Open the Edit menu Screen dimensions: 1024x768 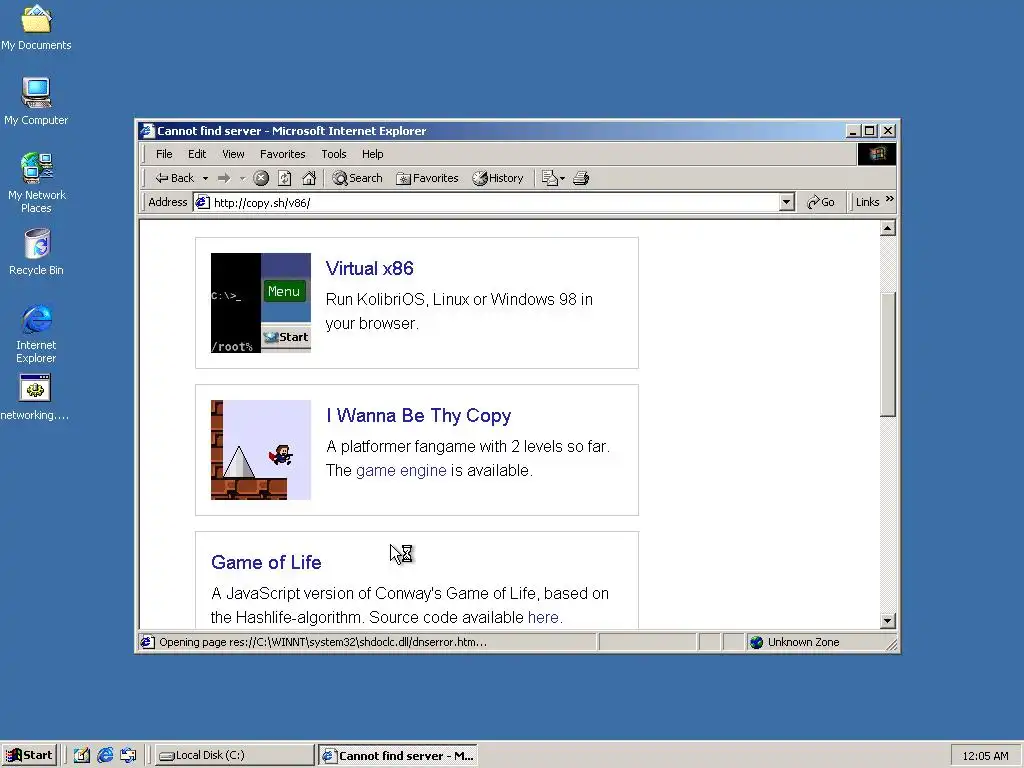[x=197, y=154]
